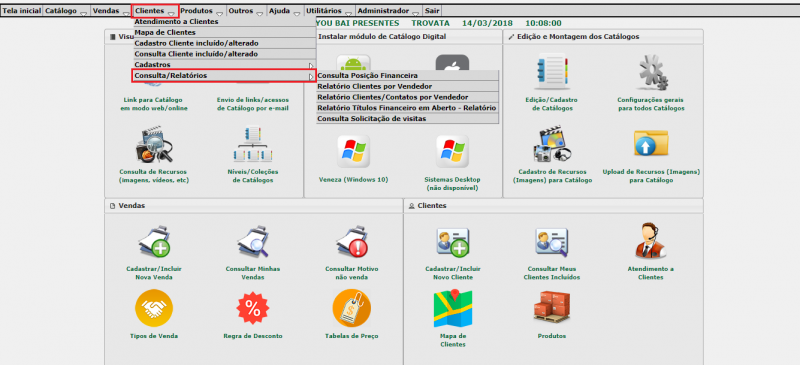Choose Relatório Títulos Financeiro em Aberto

pos(407,108)
